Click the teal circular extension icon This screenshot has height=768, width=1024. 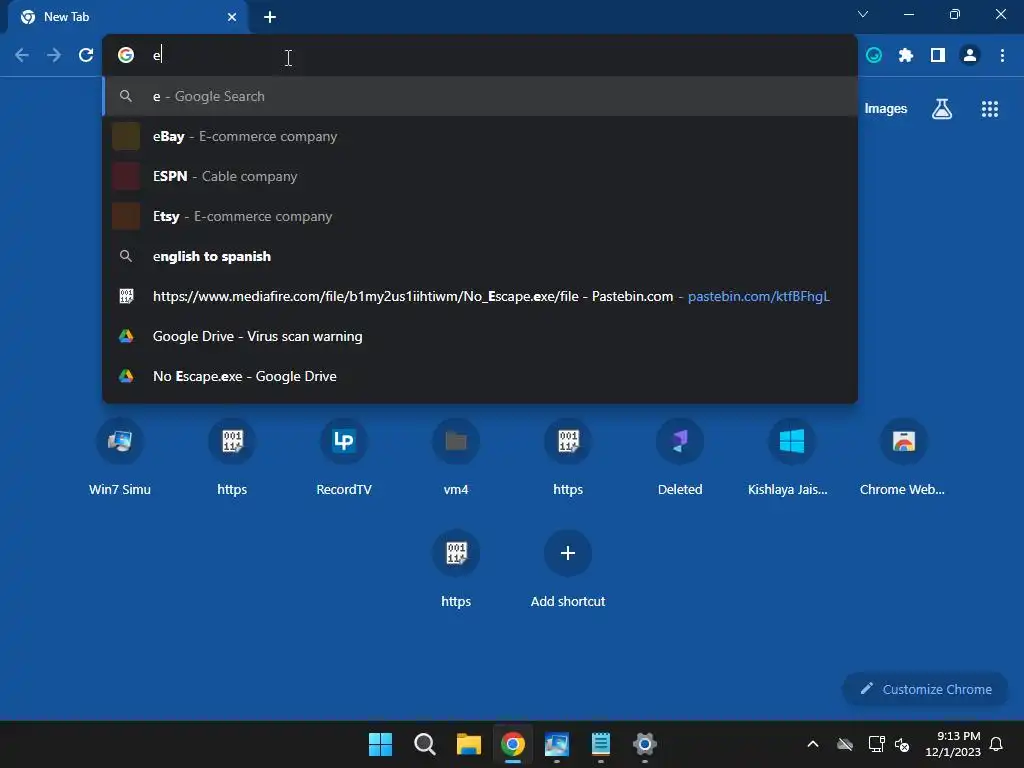coord(874,55)
